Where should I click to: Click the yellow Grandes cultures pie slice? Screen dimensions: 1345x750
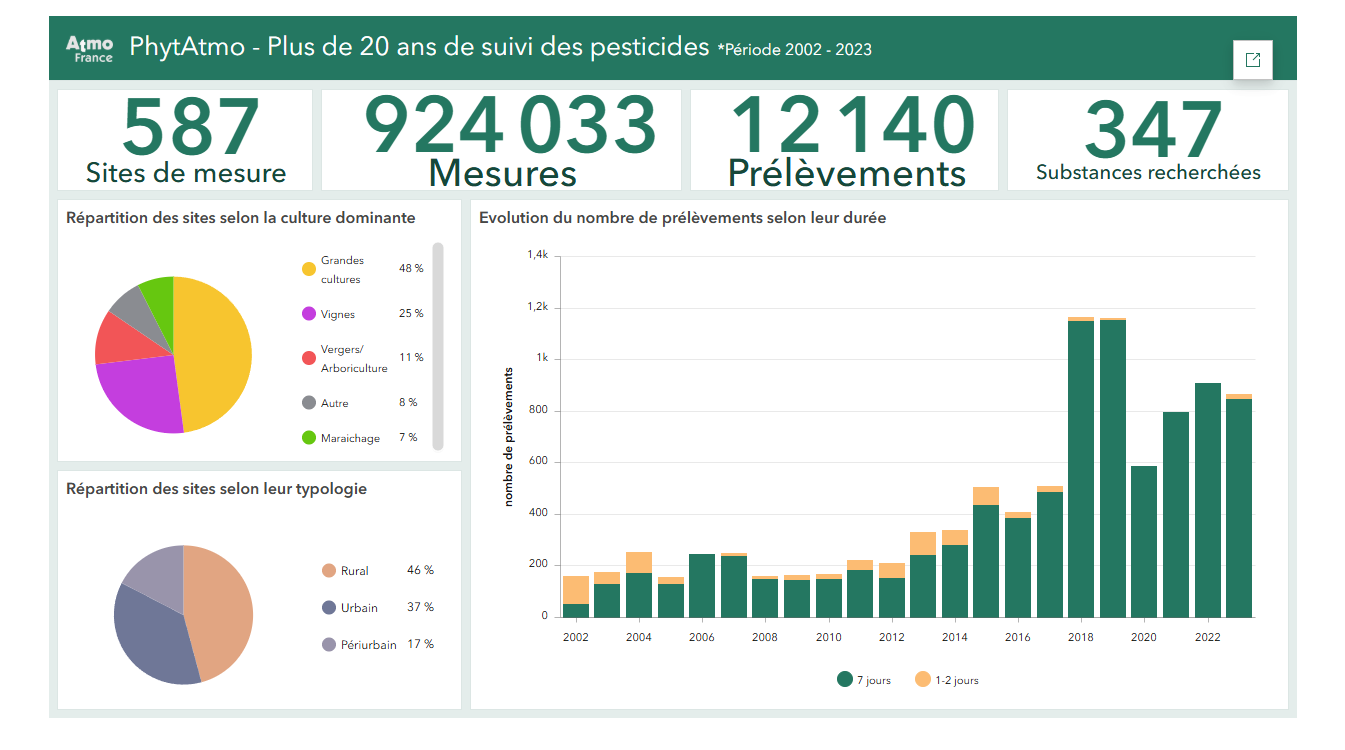coord(215,350)
